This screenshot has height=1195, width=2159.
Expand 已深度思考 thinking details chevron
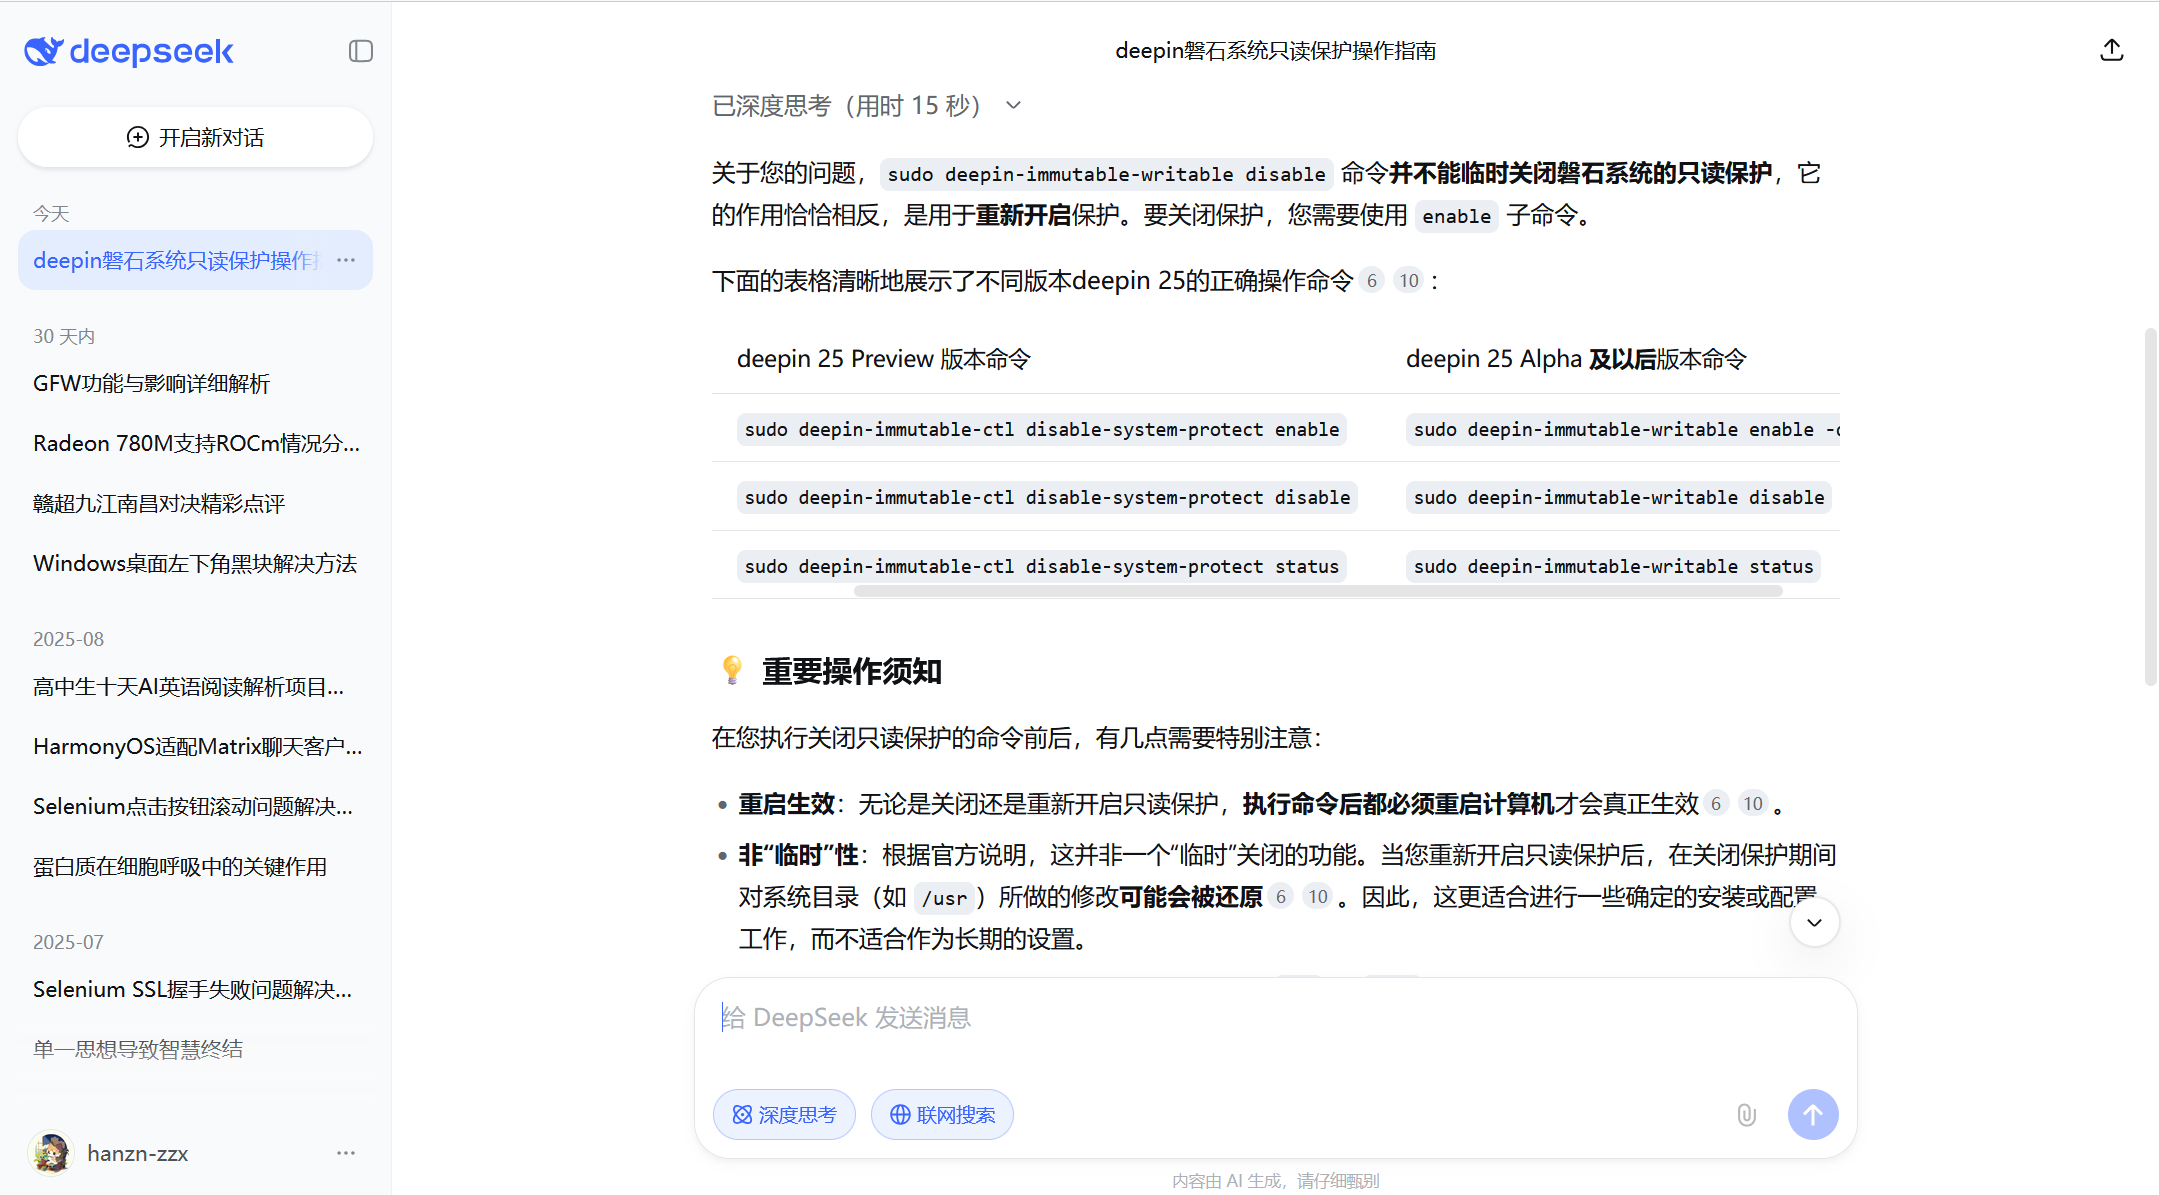pyautogui.click(x=1013, y=105)
